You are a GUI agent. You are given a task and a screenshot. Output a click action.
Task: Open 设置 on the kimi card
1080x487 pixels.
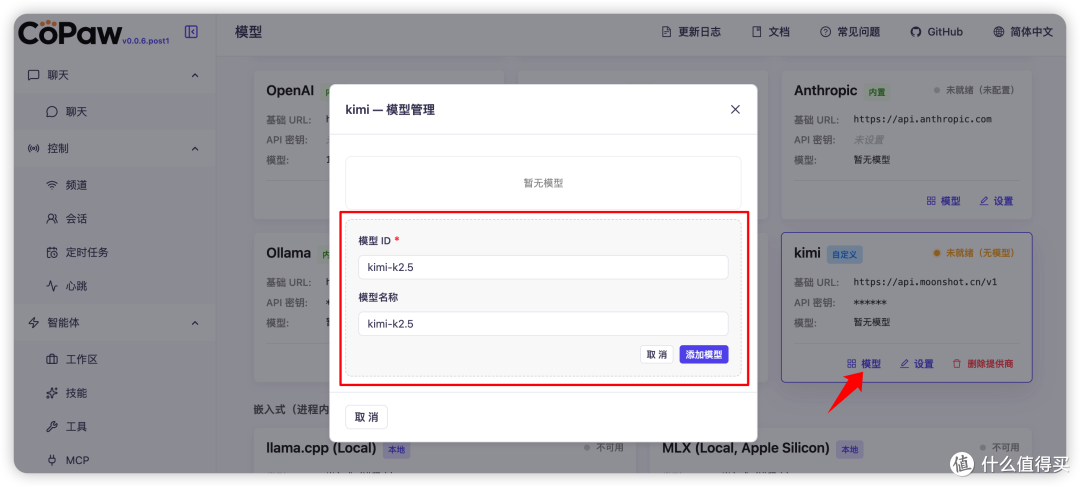point(916,364)
